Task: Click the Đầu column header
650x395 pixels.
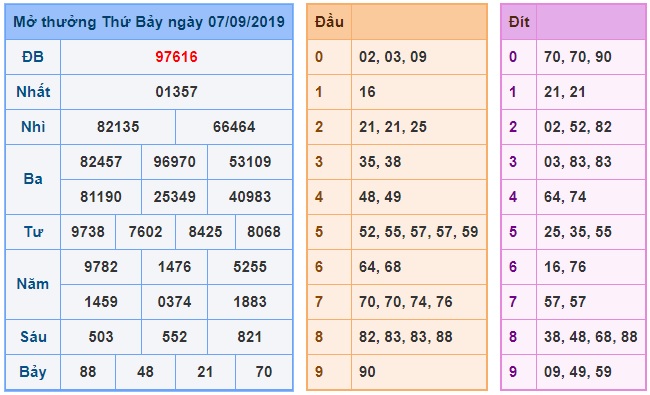Action: [329, 22]
